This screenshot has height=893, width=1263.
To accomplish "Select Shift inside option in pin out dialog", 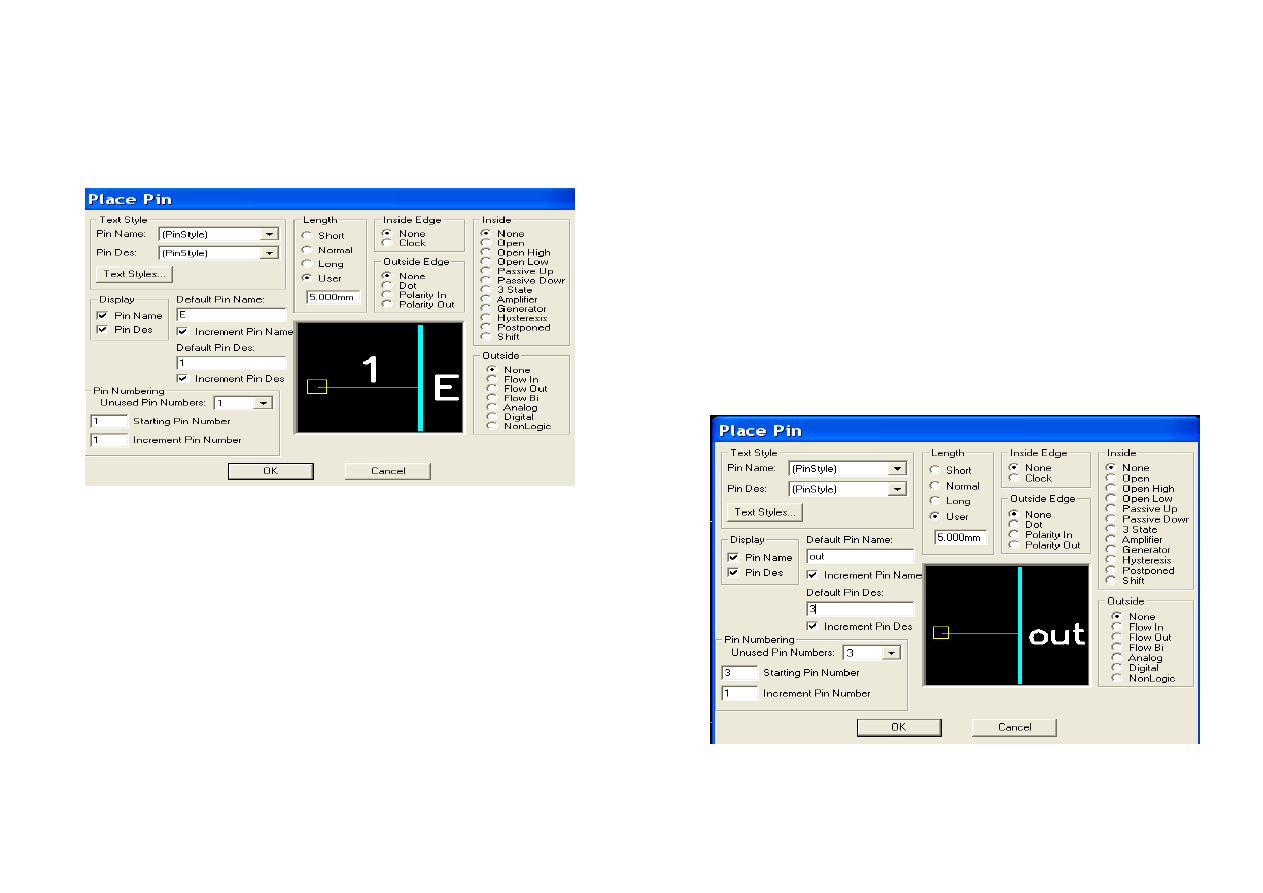I will click(1111, 580).
